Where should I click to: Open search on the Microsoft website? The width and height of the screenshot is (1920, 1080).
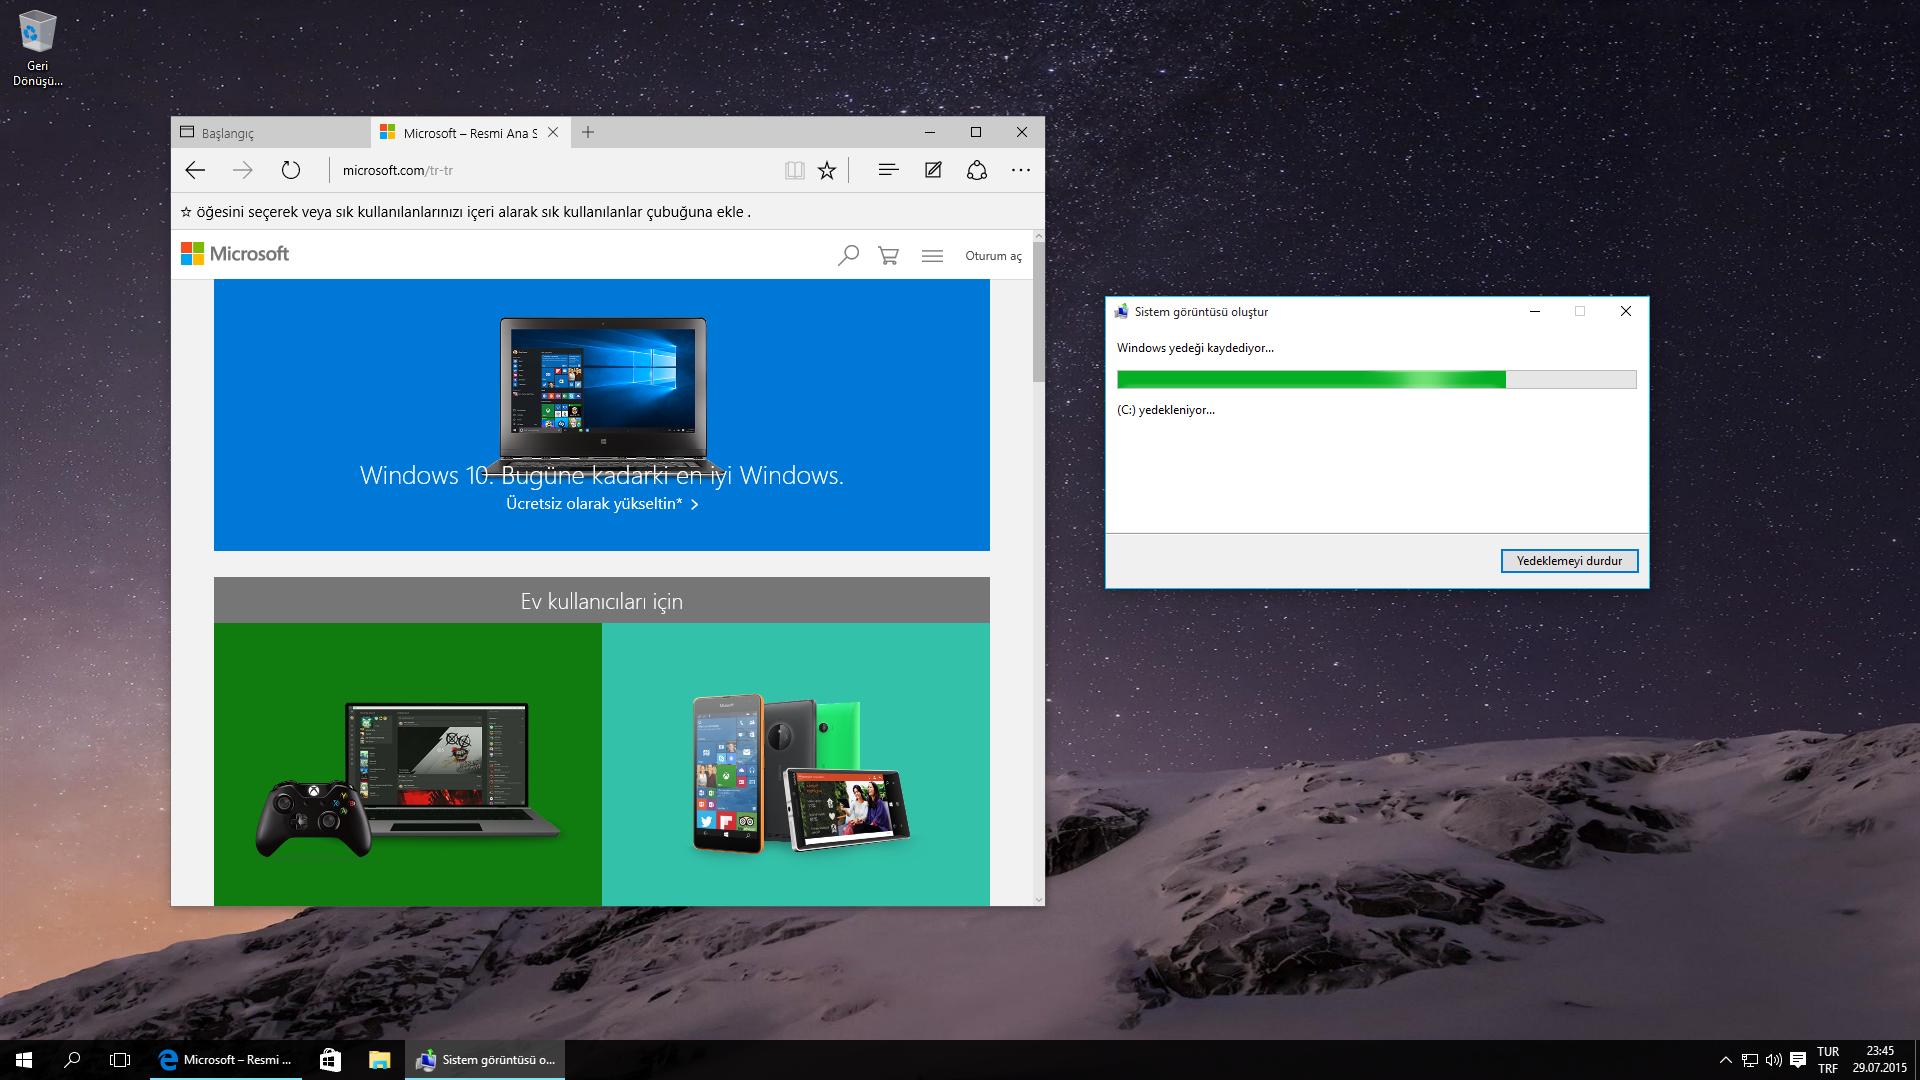tap(848, 255)
